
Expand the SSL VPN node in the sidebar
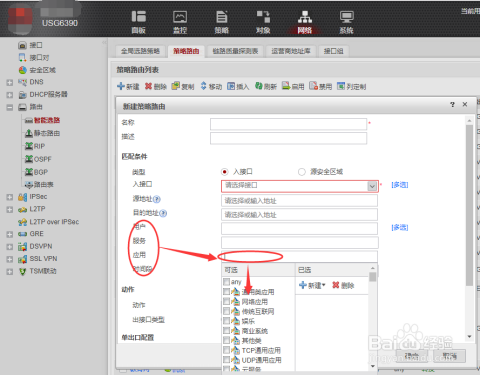coord(10,259)
